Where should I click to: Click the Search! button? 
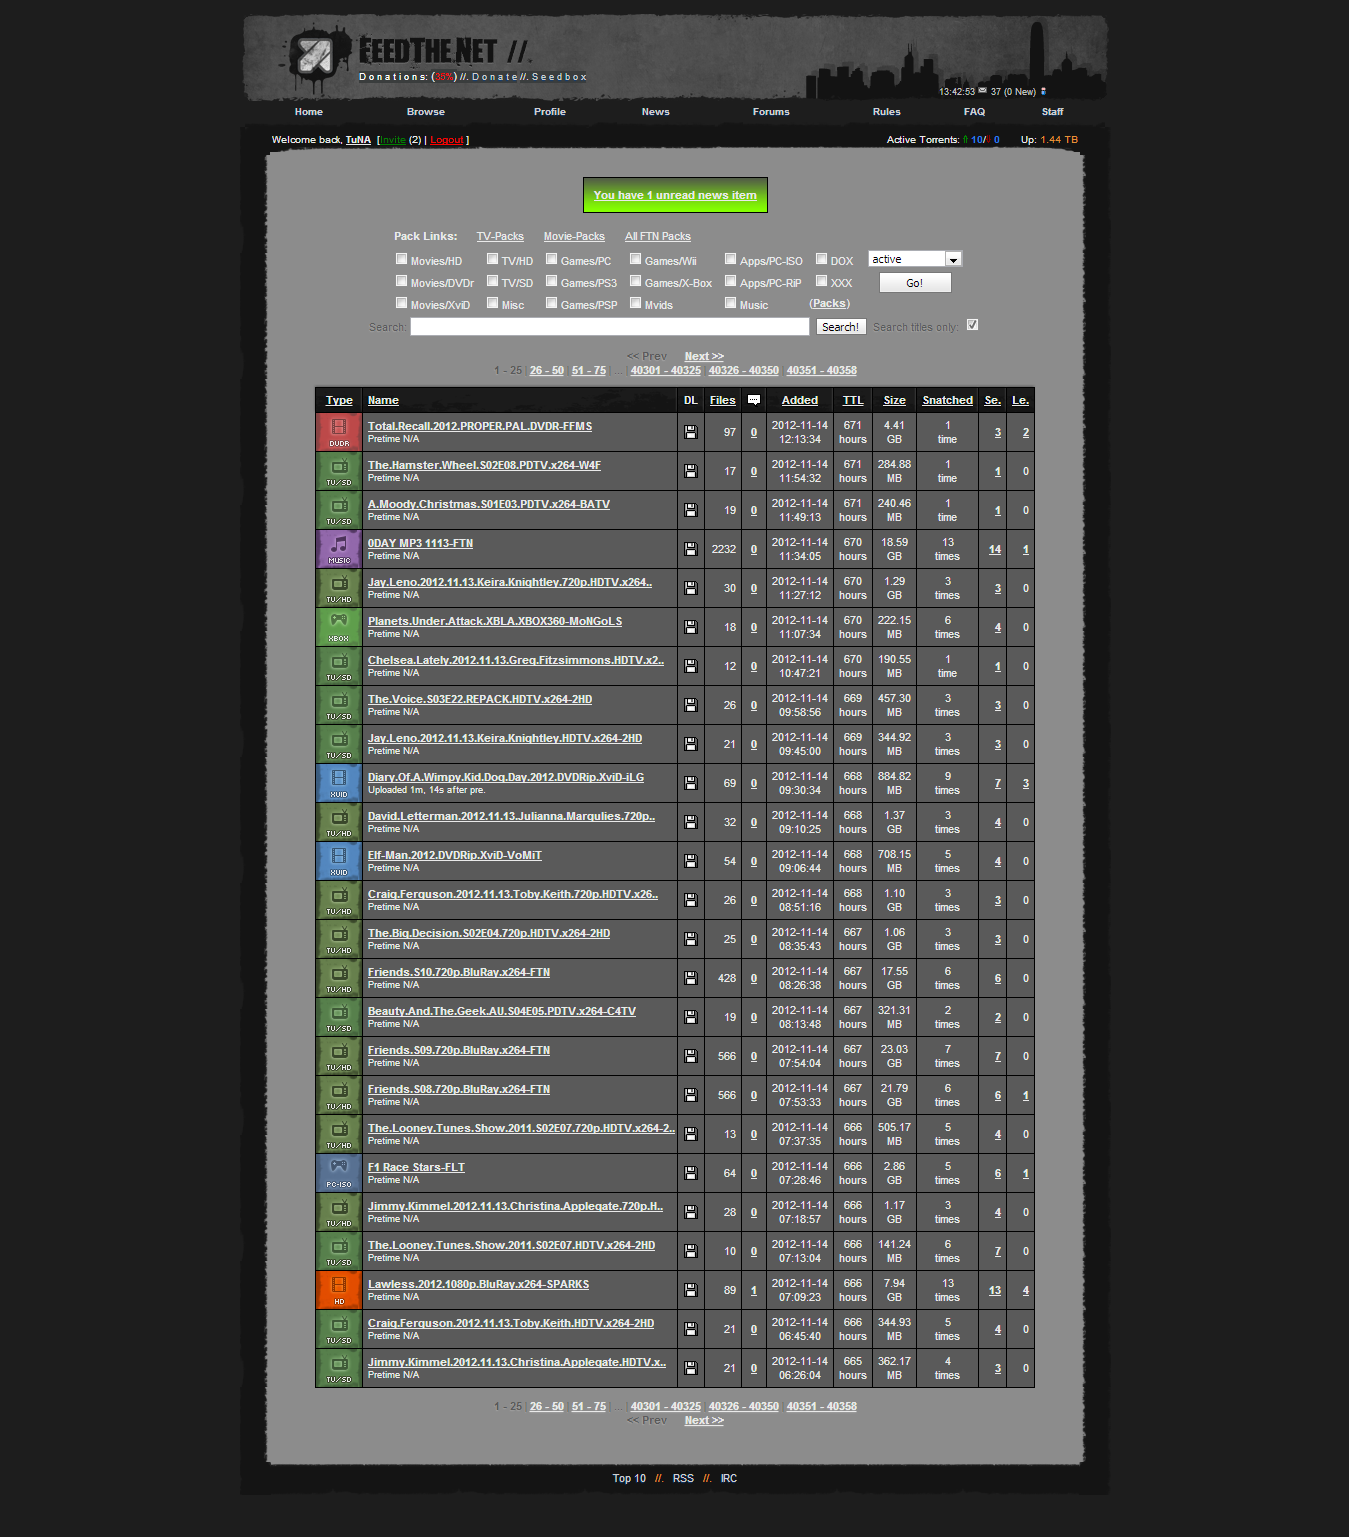click(841, 327)
